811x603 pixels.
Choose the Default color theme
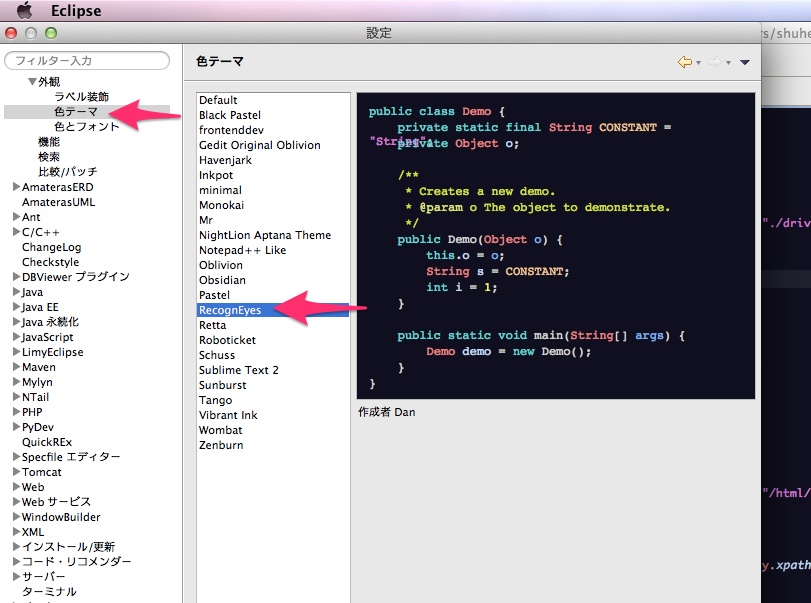[x=218, y=100]
